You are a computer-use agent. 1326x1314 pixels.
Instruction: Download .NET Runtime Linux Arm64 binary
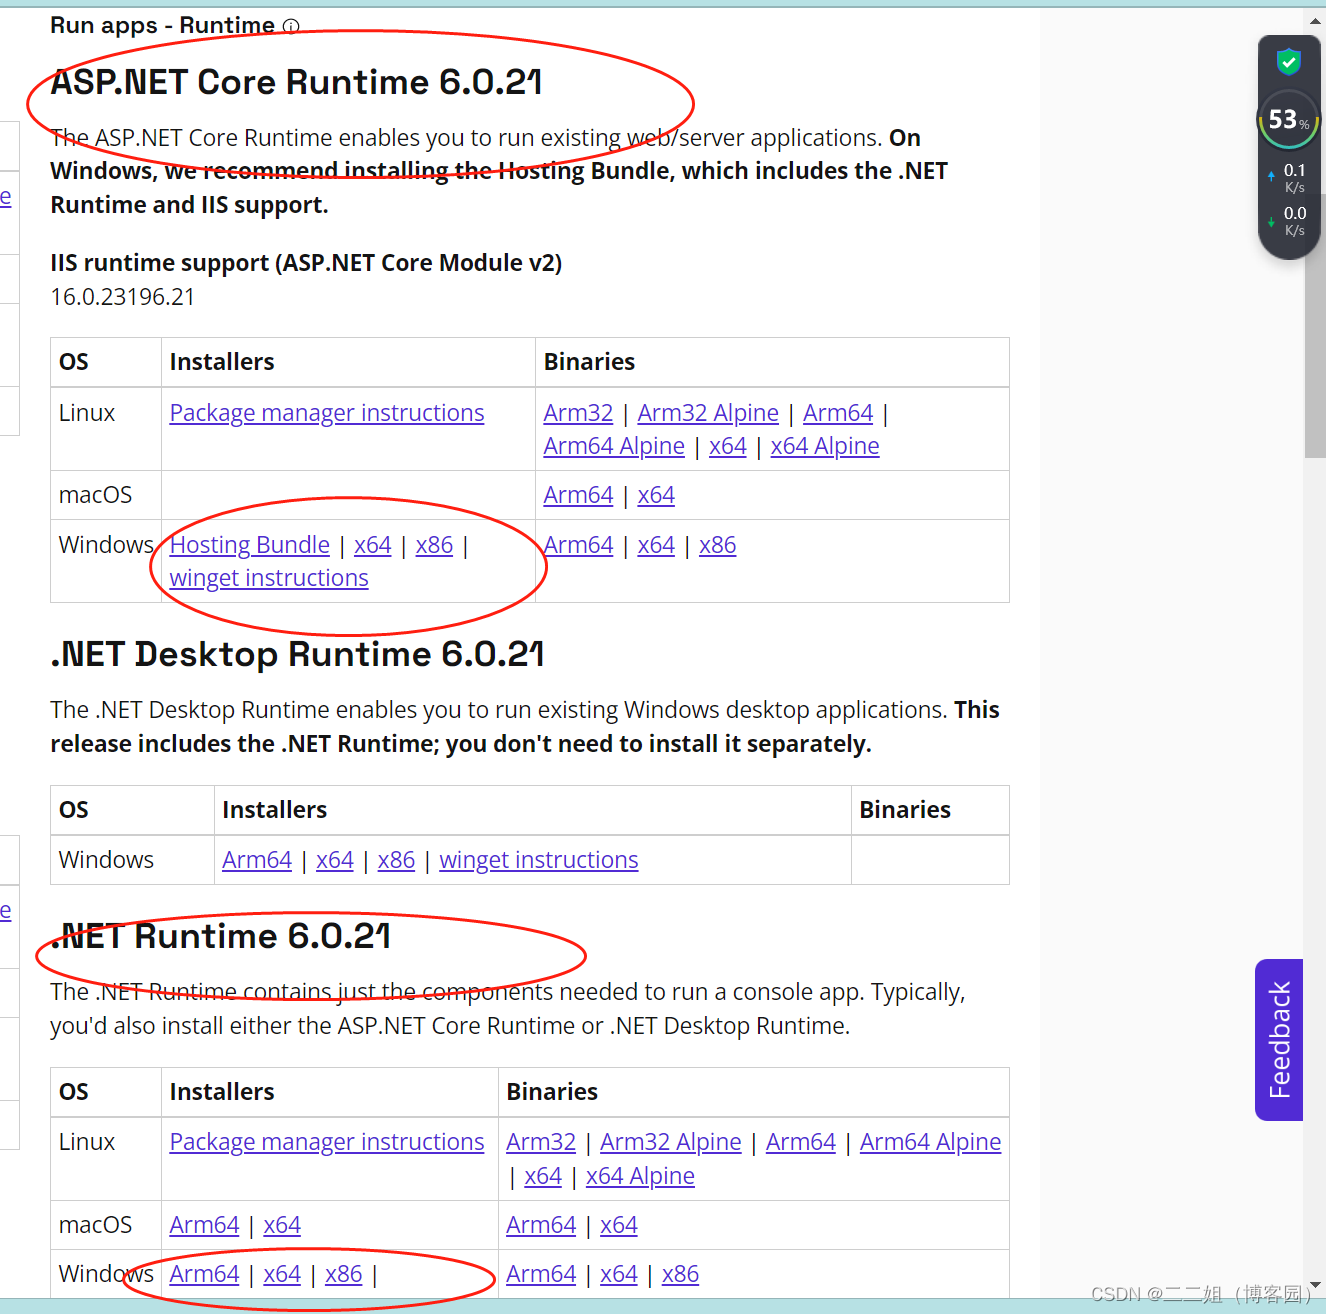point(801,1142)
